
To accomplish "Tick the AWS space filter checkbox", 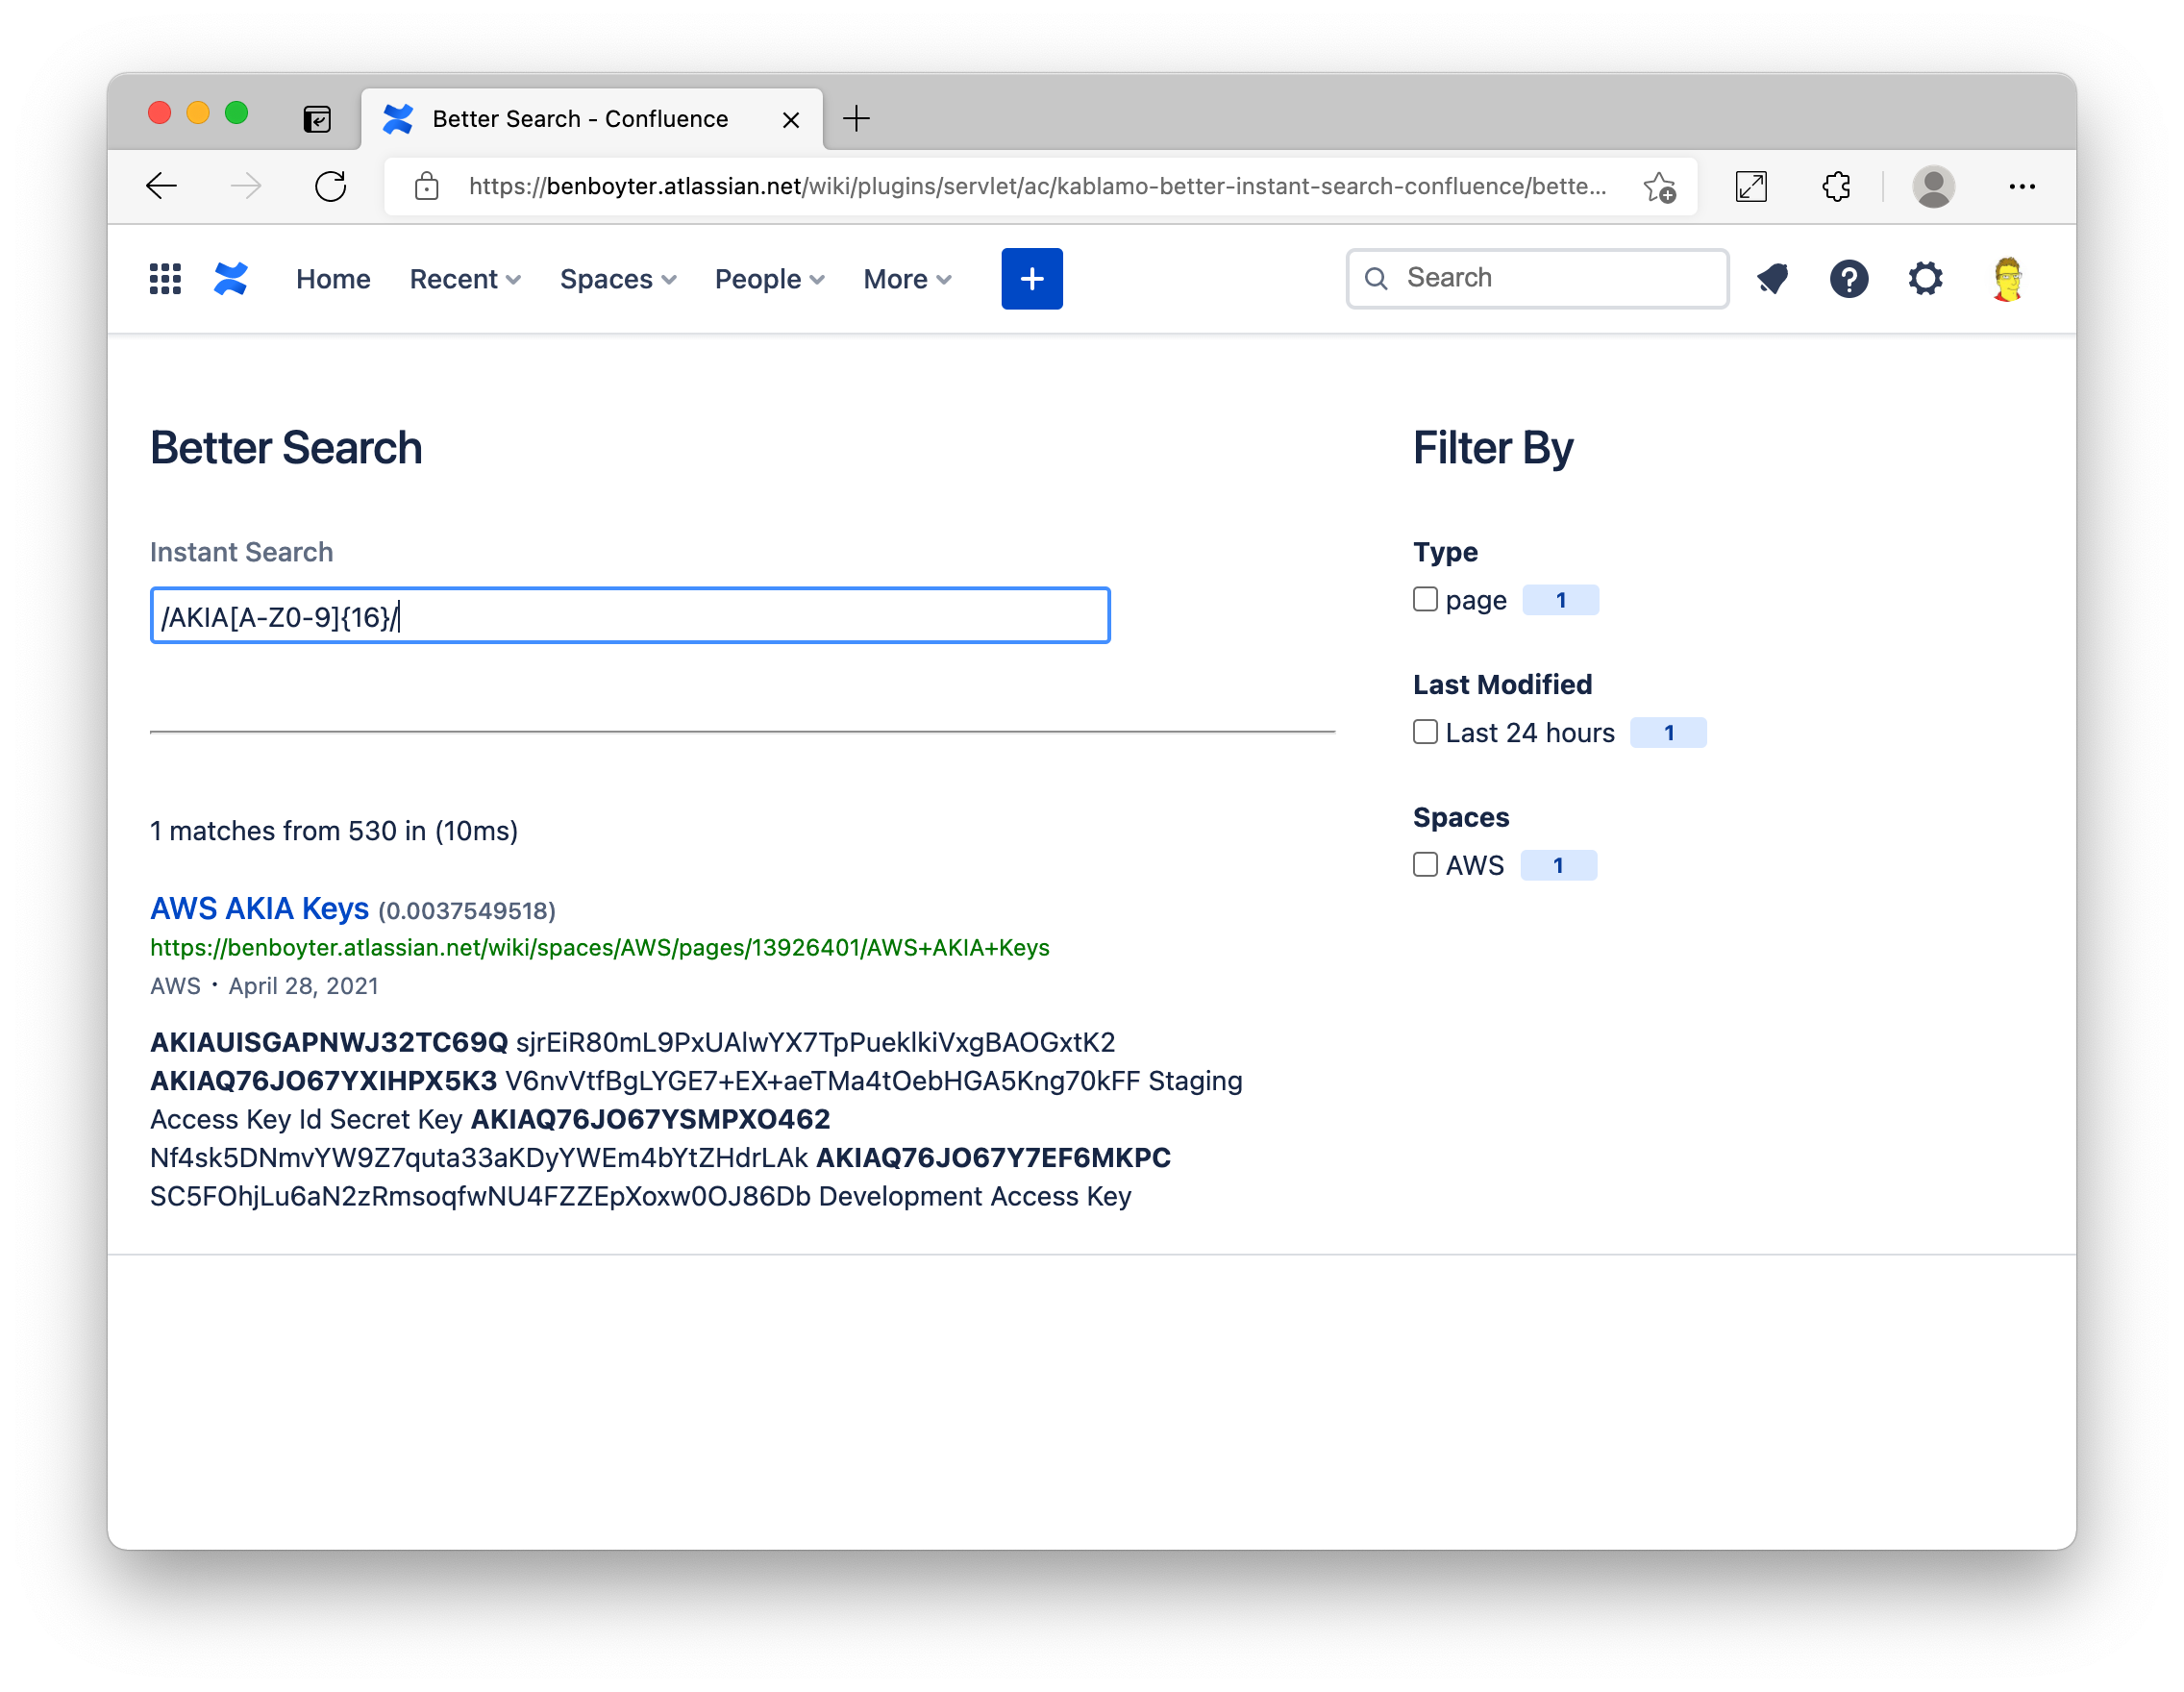I will [x=1425, y=864].
